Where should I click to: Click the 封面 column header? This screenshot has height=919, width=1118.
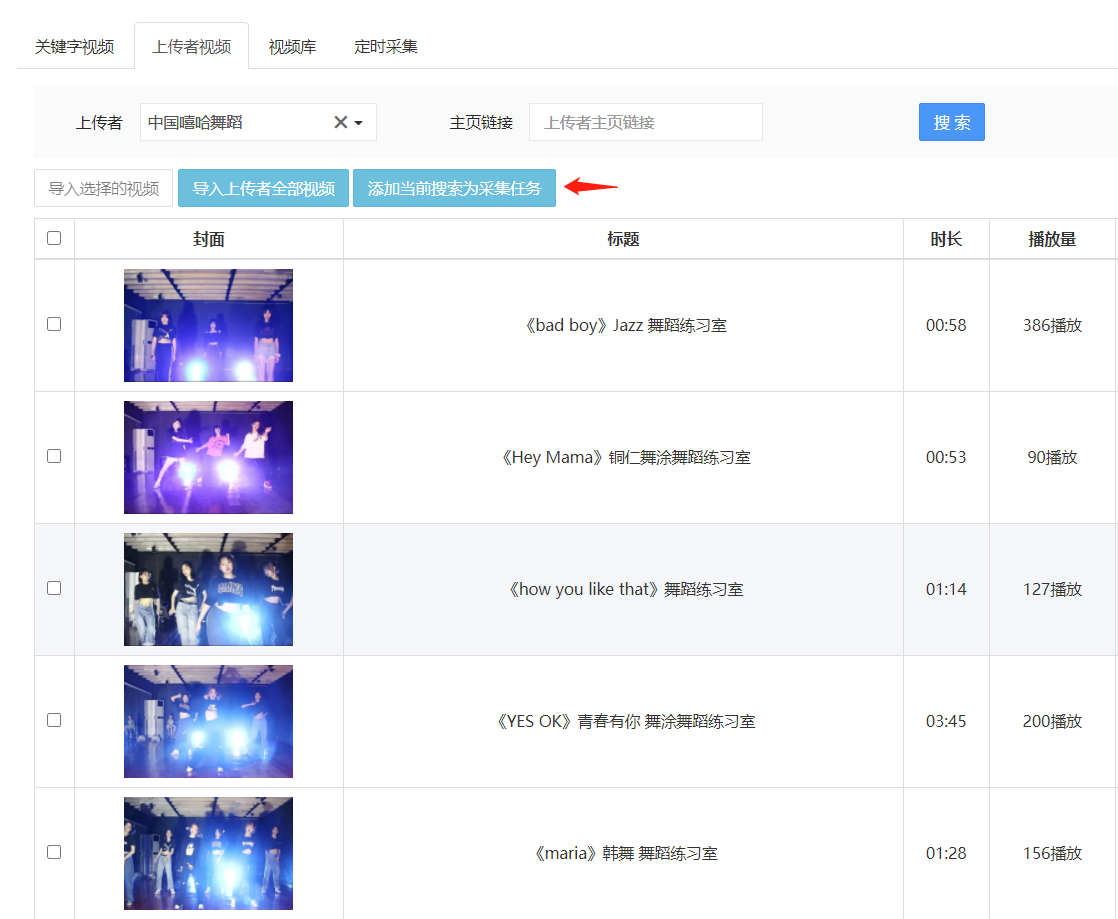tap(208, 239)
